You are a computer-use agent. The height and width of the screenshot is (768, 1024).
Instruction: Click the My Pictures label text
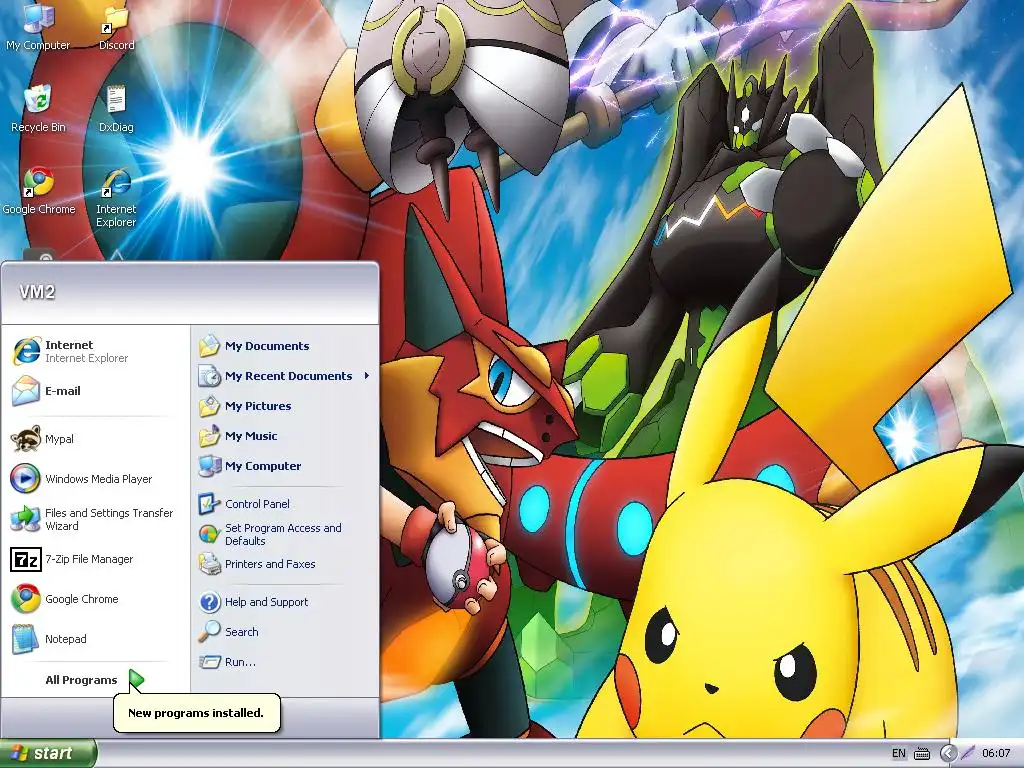coord(258,406)
